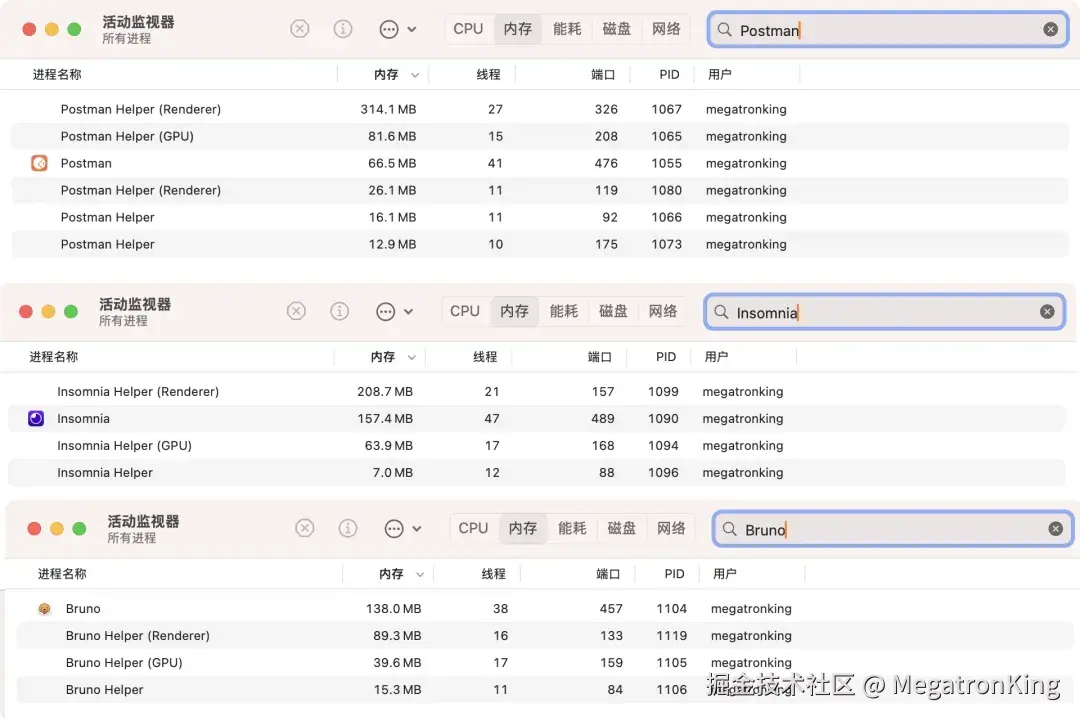The image size is (1080, 721).
Task: Click the Bruno search input field
Action: point(893,529)
